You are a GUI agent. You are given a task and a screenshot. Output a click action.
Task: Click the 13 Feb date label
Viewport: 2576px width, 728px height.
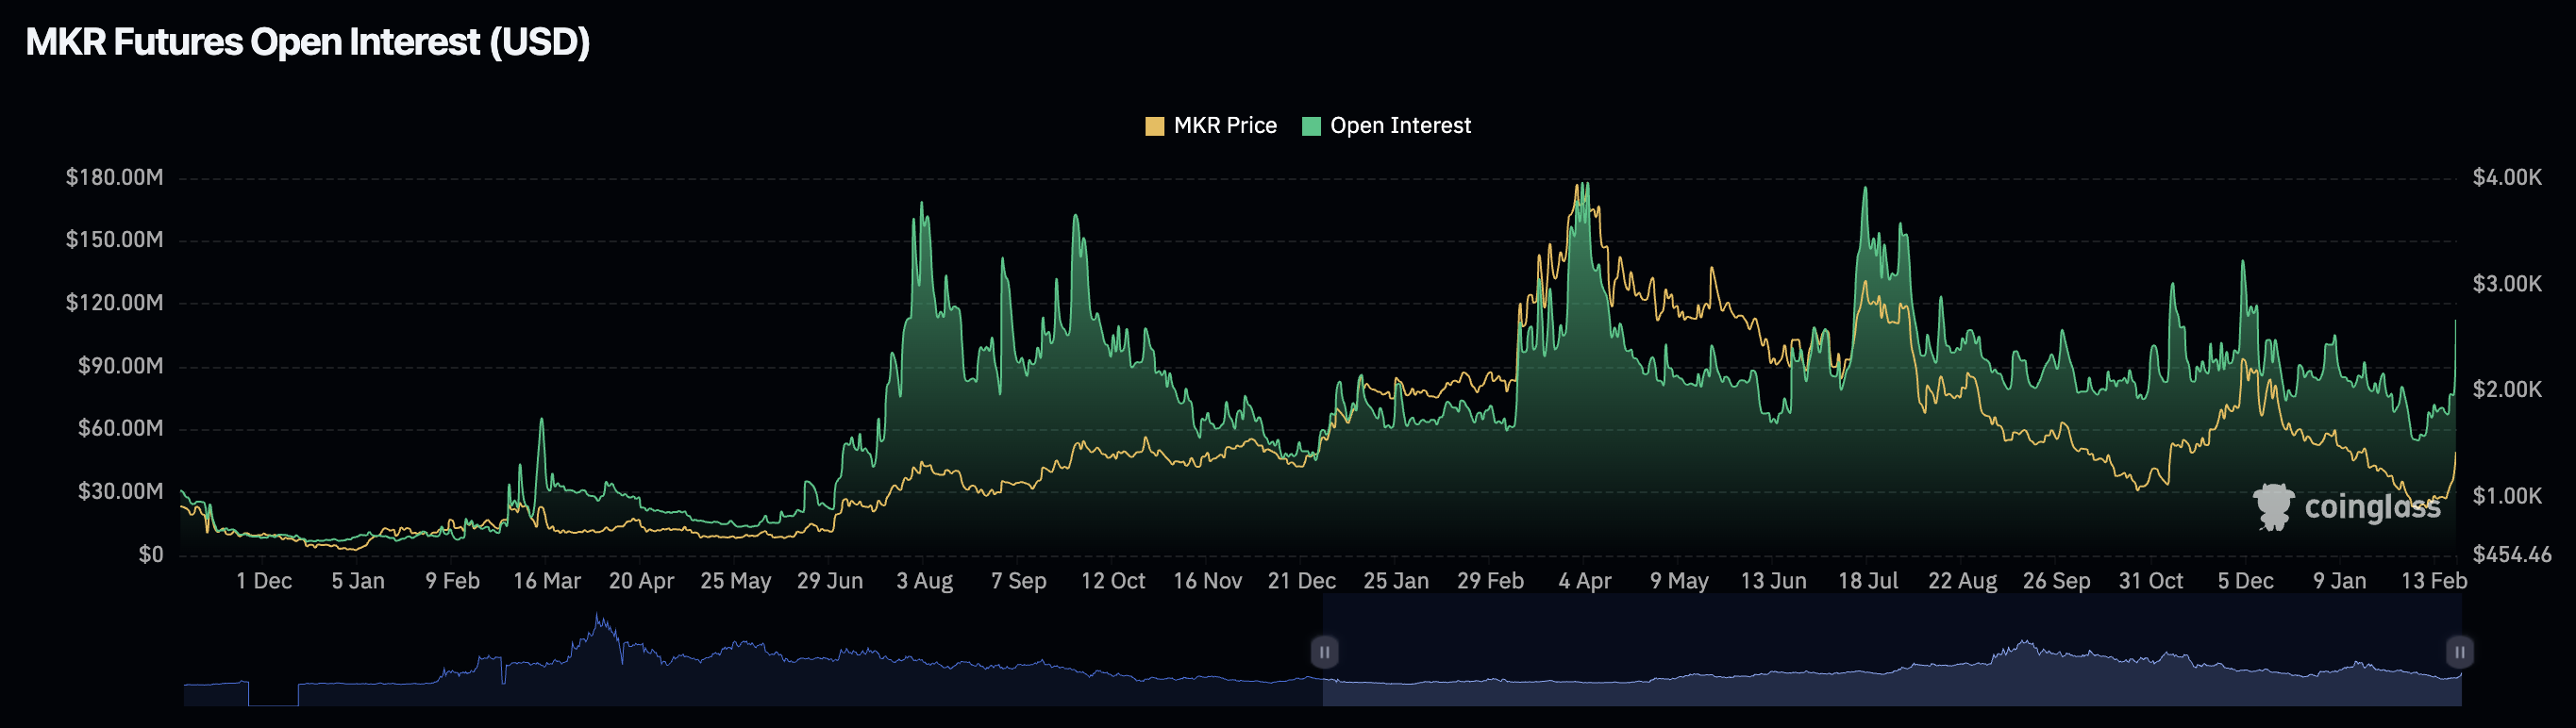[x=2433, y=581]
